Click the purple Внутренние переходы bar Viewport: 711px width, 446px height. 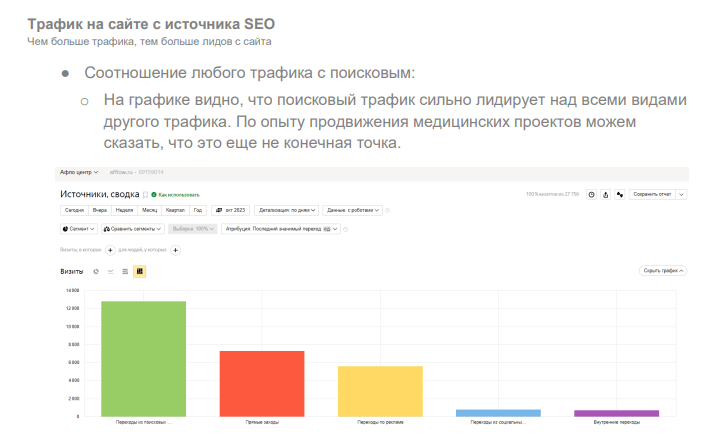(x=617, y=413)
